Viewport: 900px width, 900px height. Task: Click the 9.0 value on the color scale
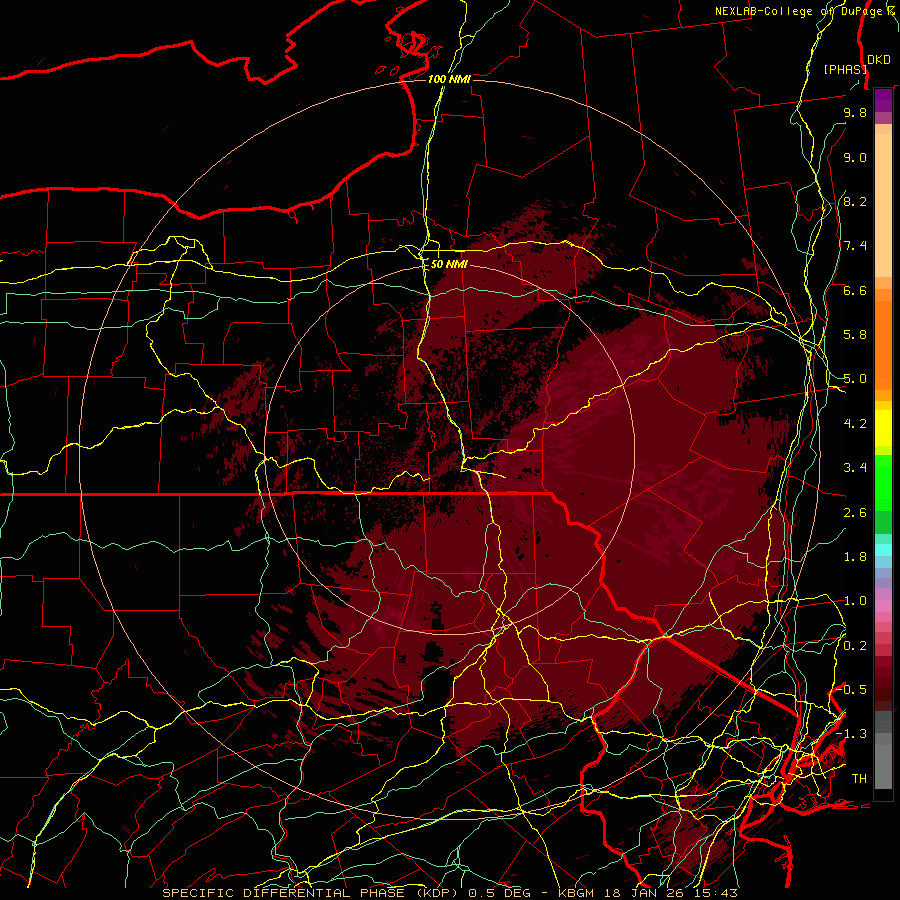tap(855, 157)
